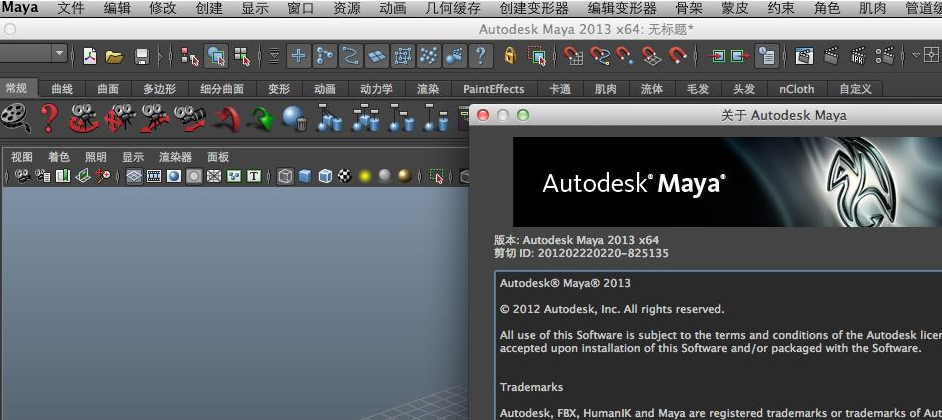
Task: Open scene with the folder icon
Action: (x=115, y=56)
